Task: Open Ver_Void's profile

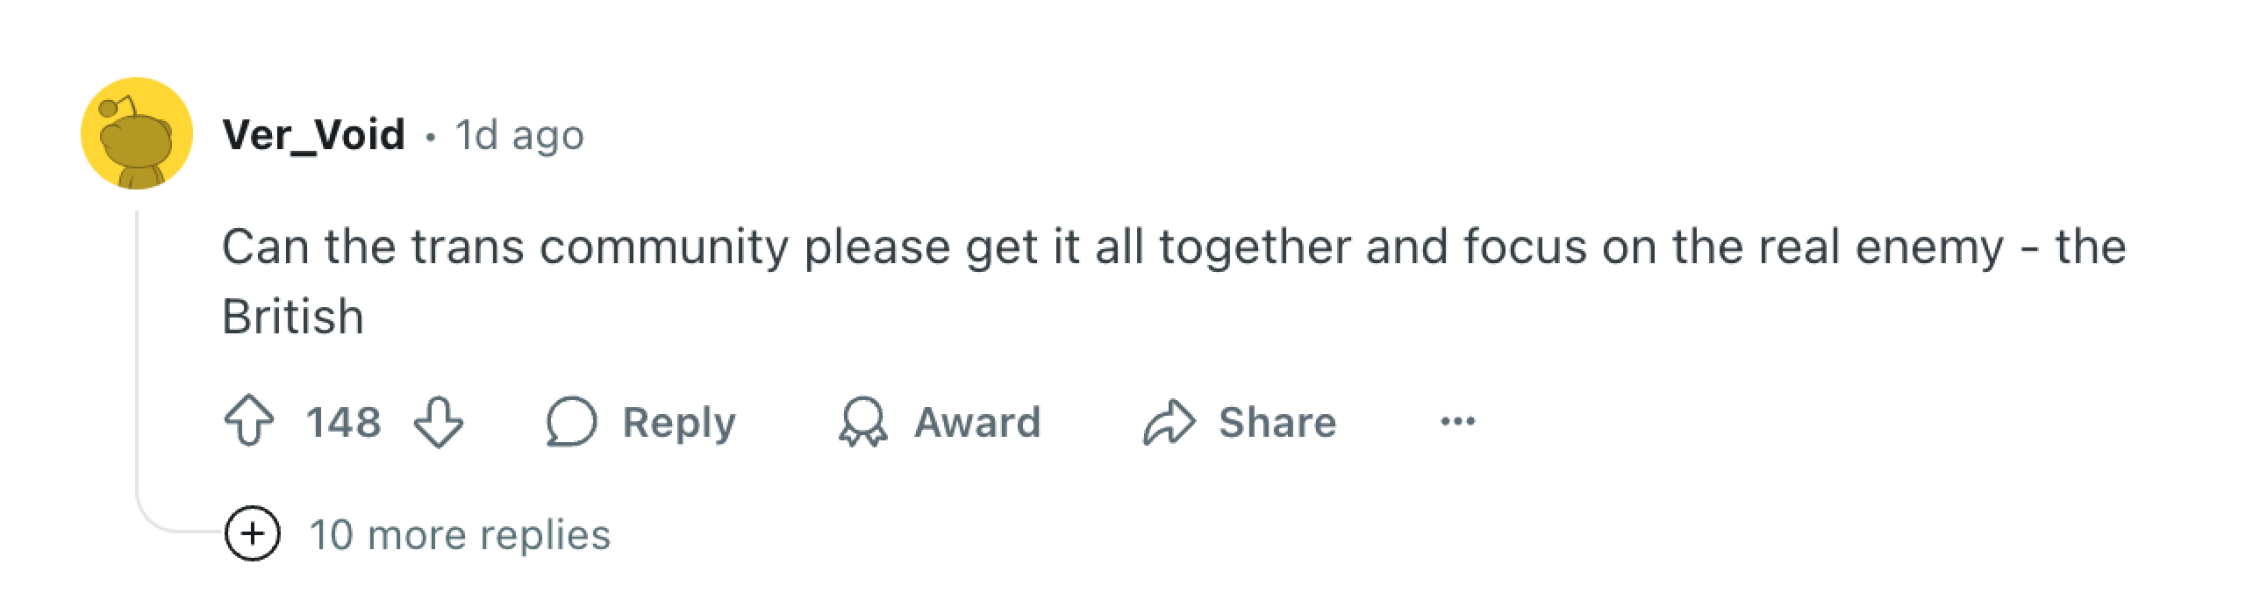Action: (x=312, y=133)
